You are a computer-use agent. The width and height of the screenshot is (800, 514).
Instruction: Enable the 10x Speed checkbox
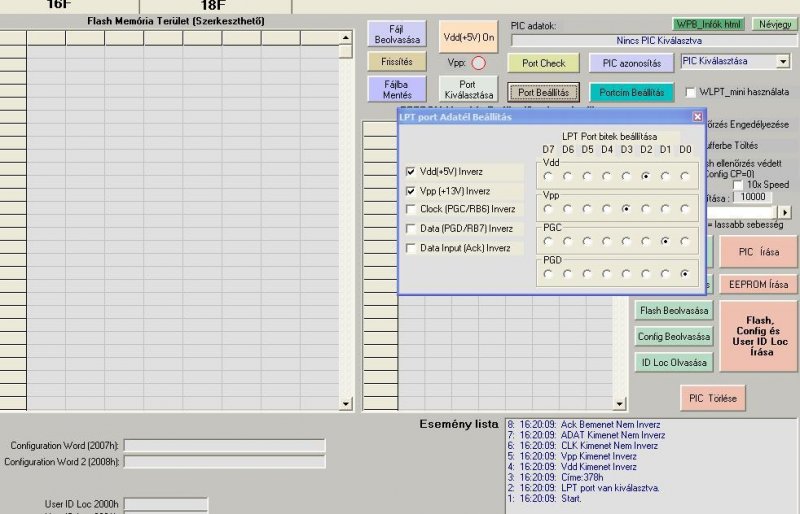point(738,185)
